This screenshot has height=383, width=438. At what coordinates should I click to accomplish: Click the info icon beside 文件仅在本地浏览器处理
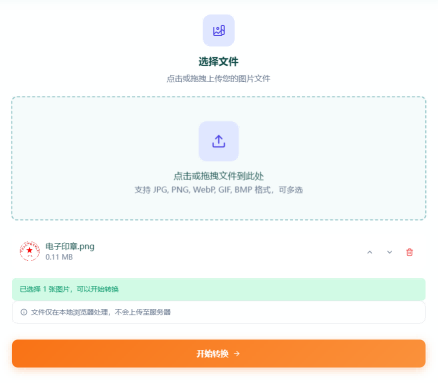click(x=24, y=312)
